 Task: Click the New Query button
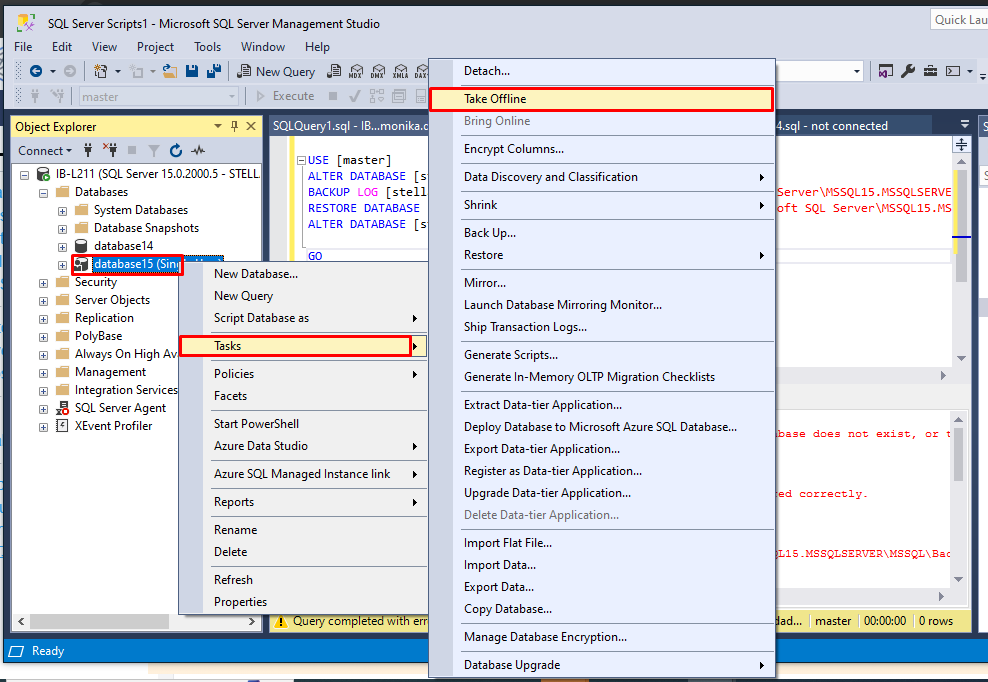coord(276,71)
